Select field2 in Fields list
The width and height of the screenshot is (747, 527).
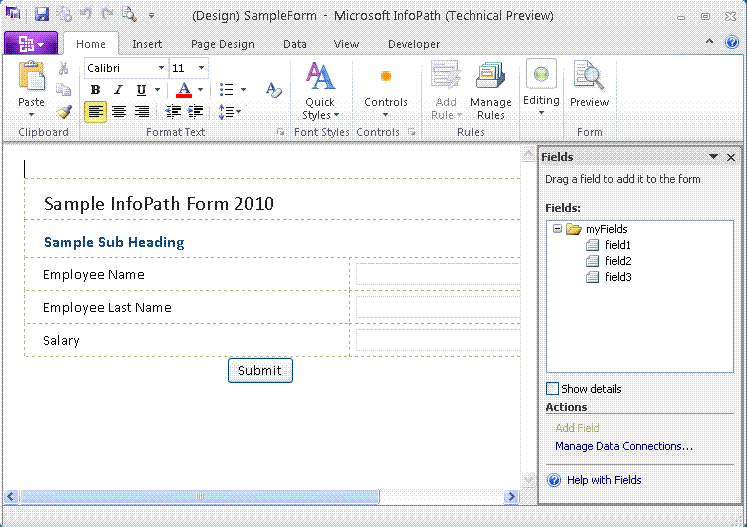tap(618, 261)
